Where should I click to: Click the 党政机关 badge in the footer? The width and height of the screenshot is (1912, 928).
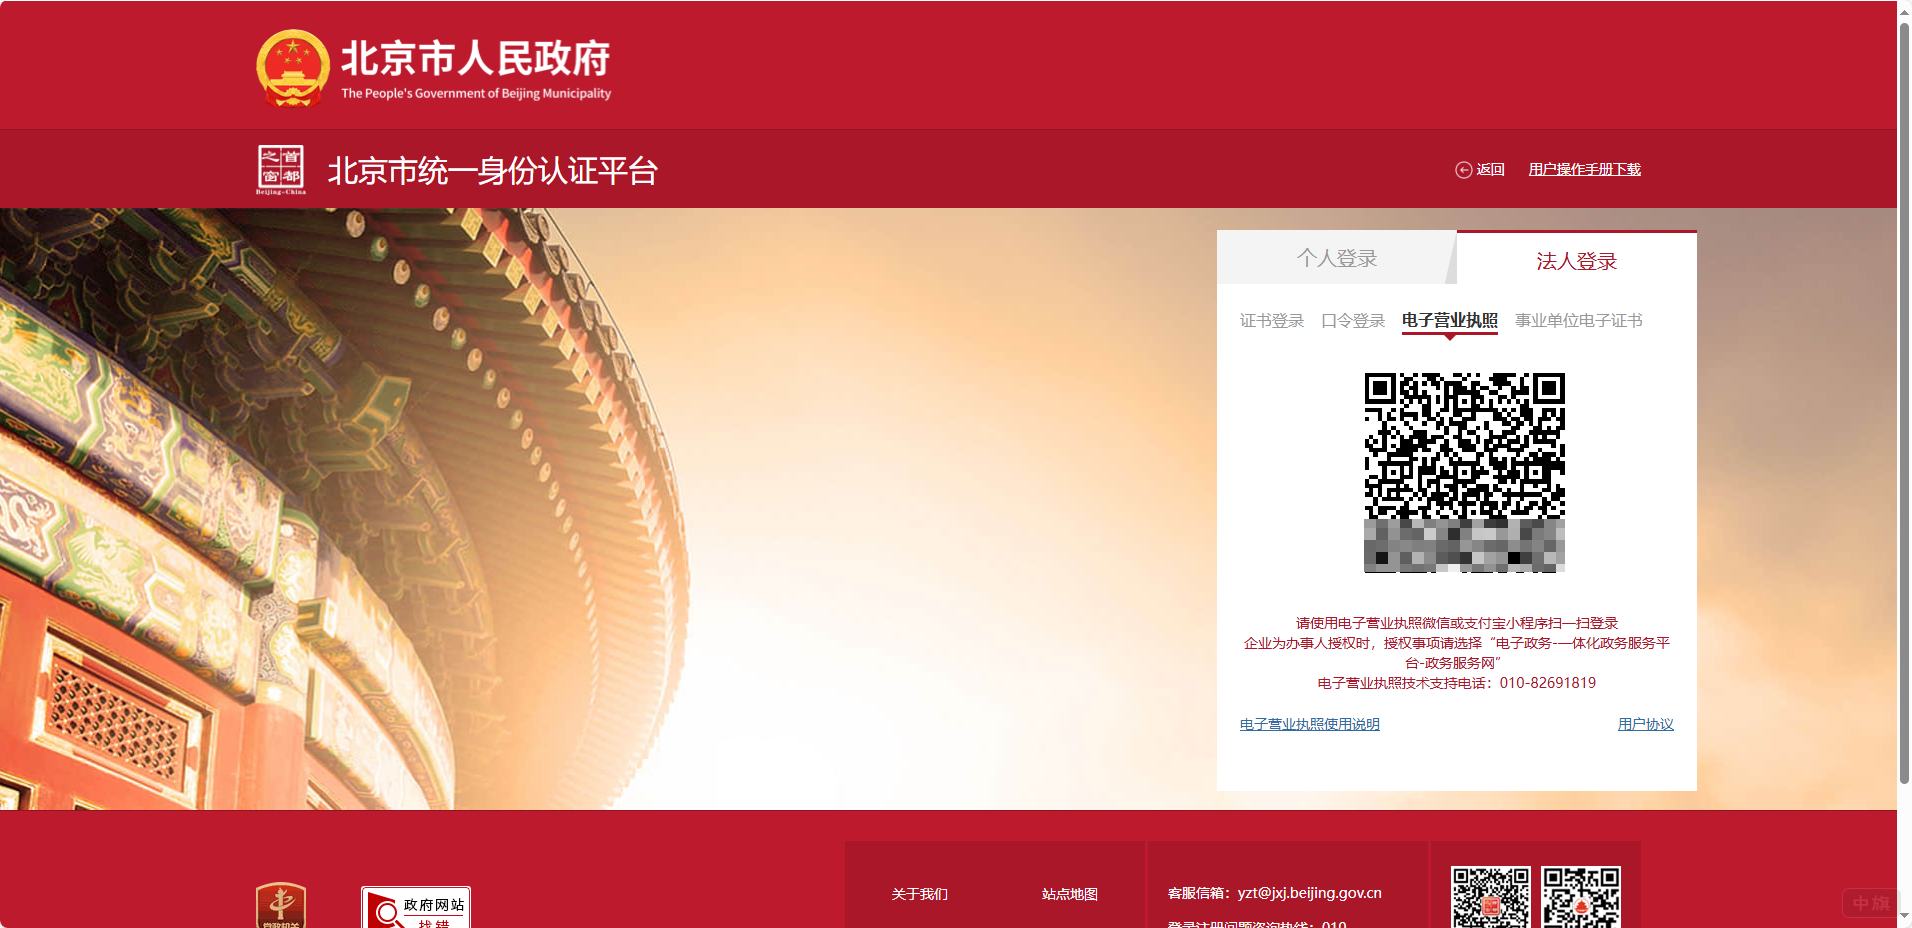(x=281, y=906)
